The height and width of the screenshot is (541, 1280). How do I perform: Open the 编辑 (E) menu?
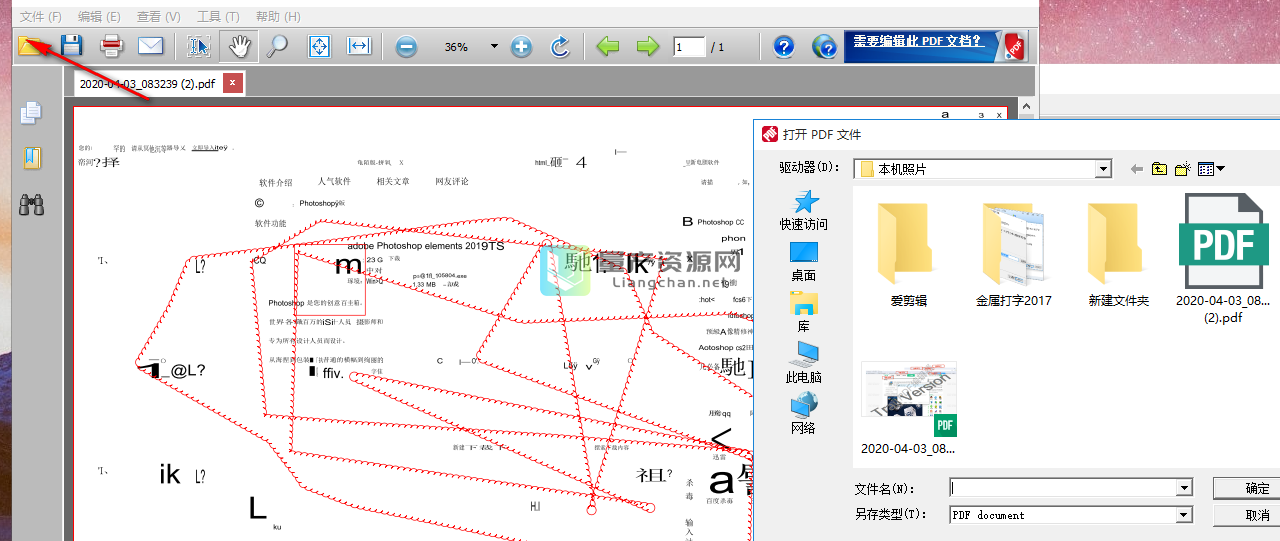99,16
